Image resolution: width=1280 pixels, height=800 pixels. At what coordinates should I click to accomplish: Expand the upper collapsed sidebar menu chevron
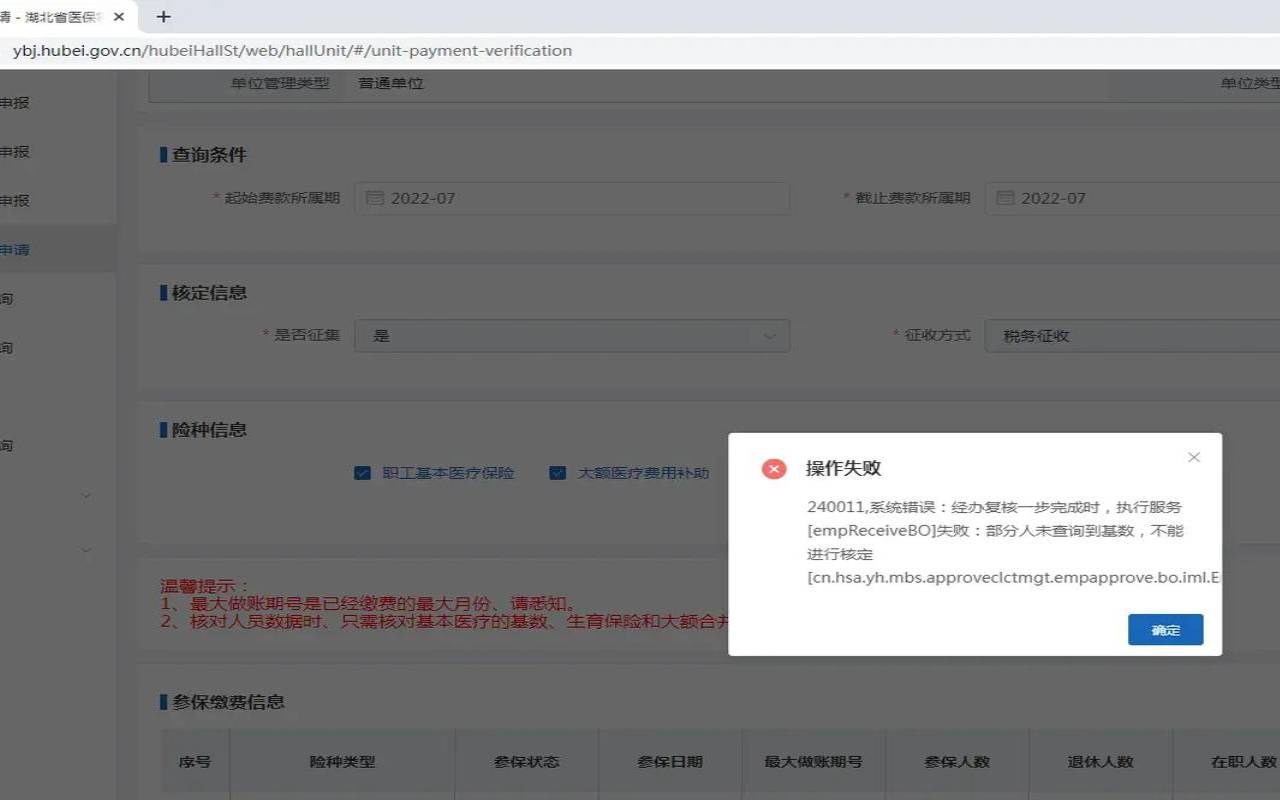(x=86, y=495)
